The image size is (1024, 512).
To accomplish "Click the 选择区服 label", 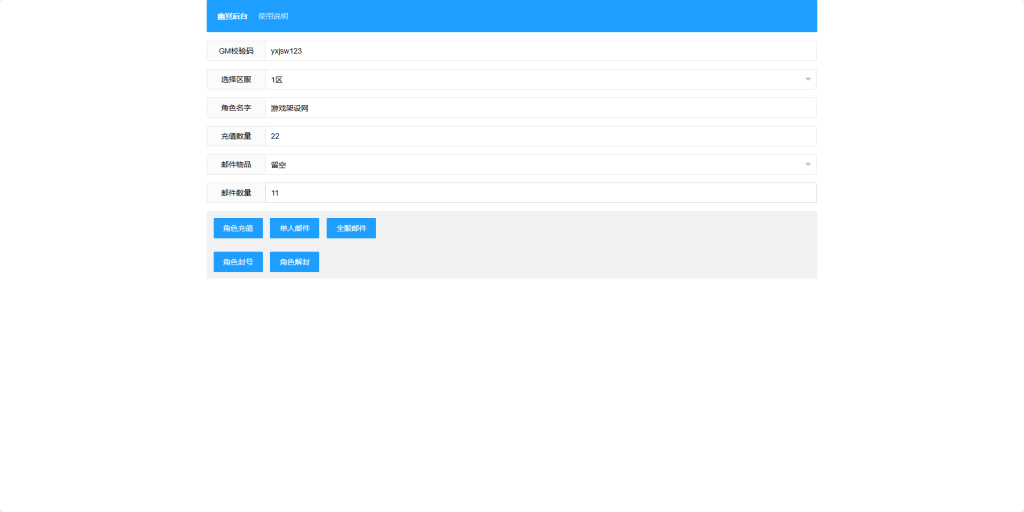I will point(236,80).
